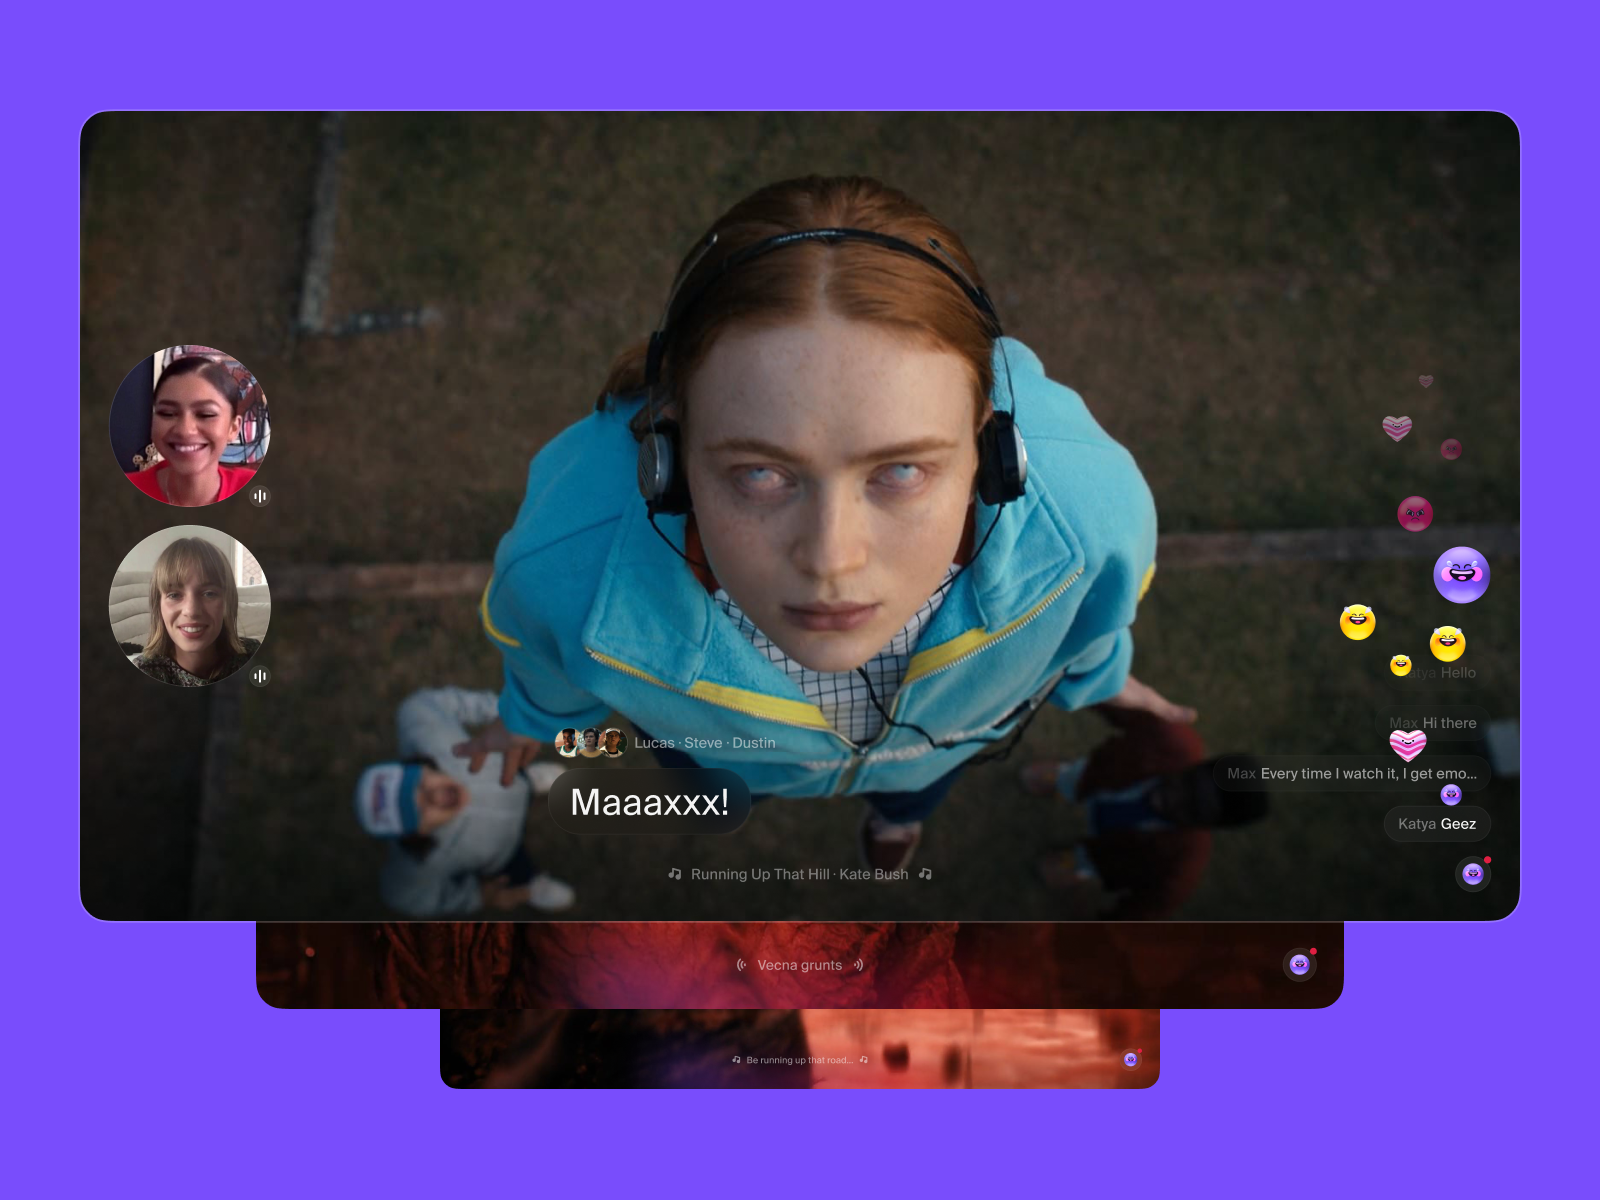Expand Max's "Every time I watch it" message
This screenshot has height=1200, width=1600.
click(1350, 773)
